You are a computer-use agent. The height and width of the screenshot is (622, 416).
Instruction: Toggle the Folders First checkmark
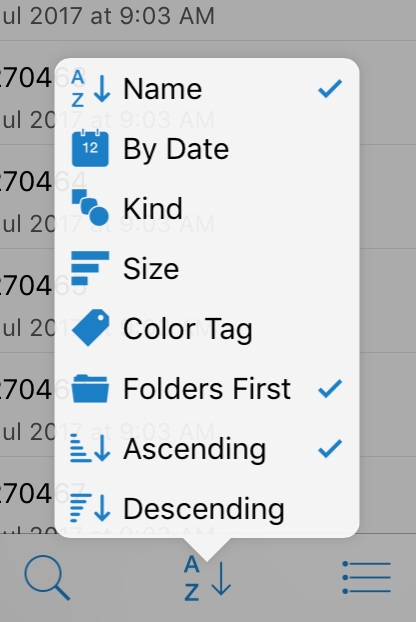[x=330, y=388]
